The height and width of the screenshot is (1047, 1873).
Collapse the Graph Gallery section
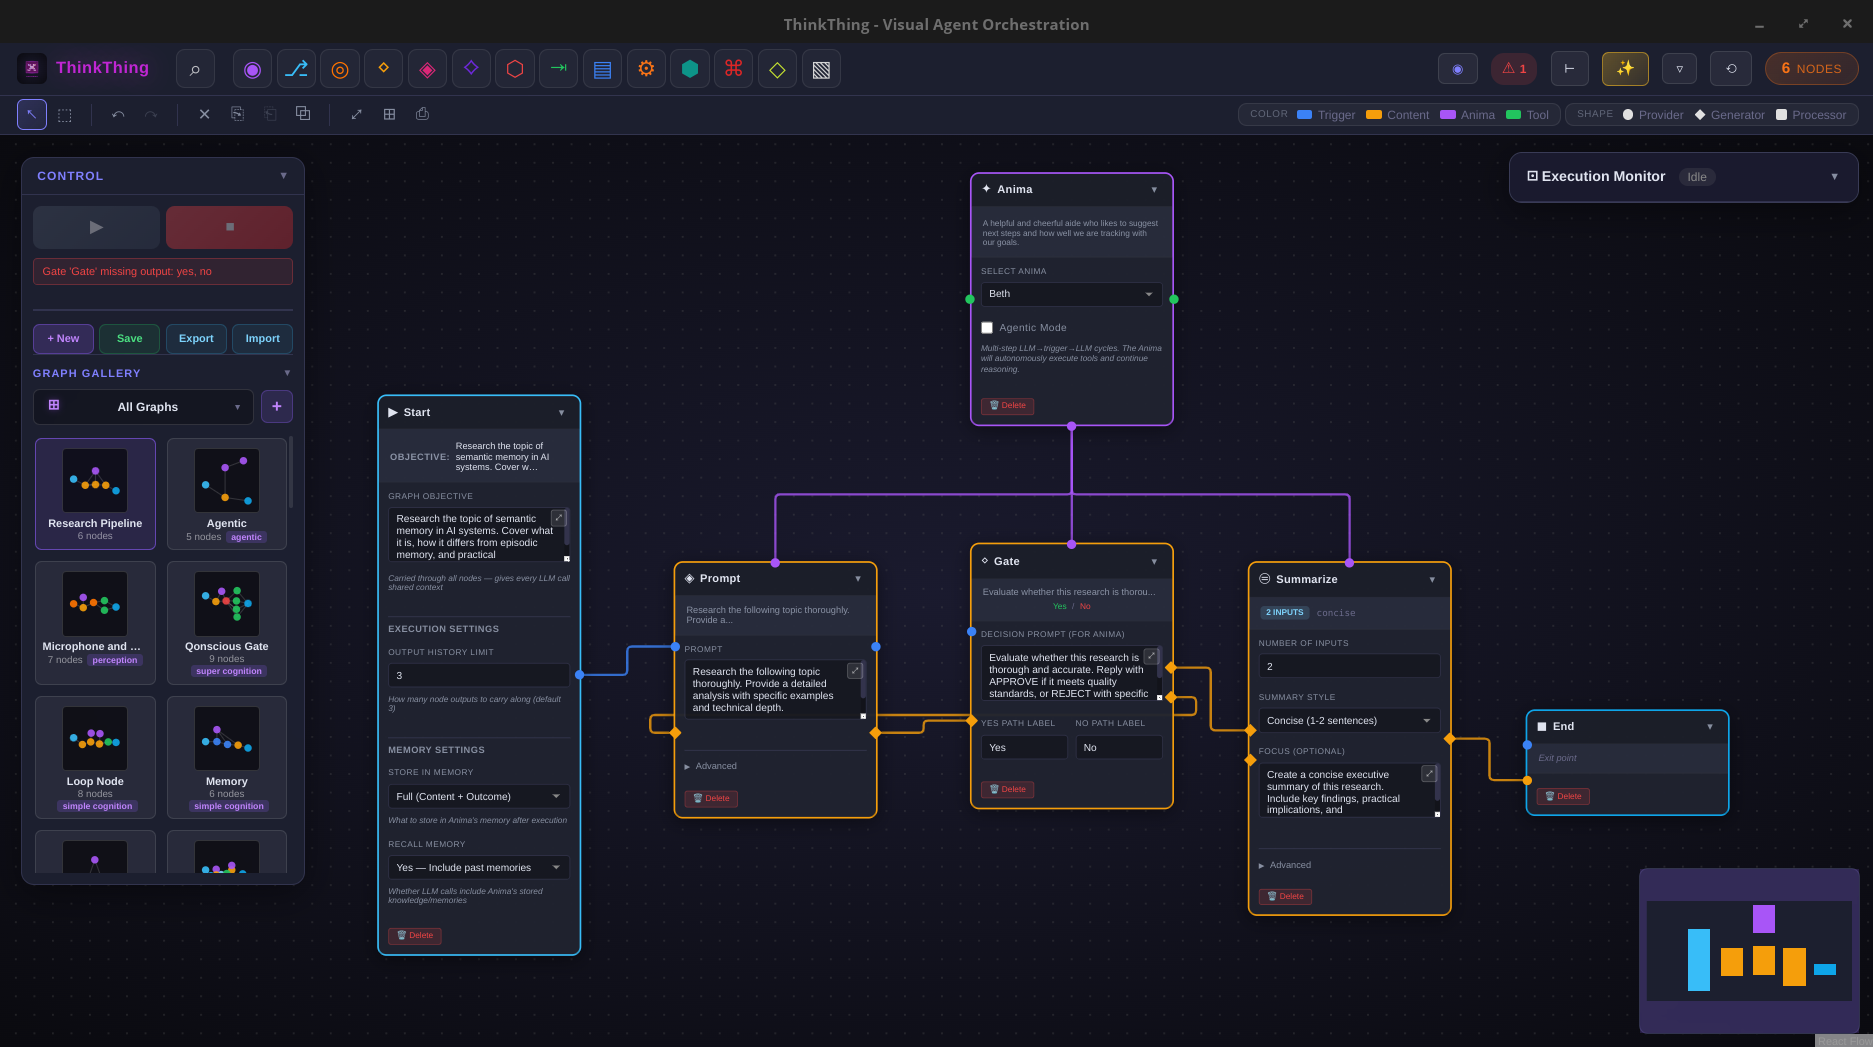click(x=287, y=373)
